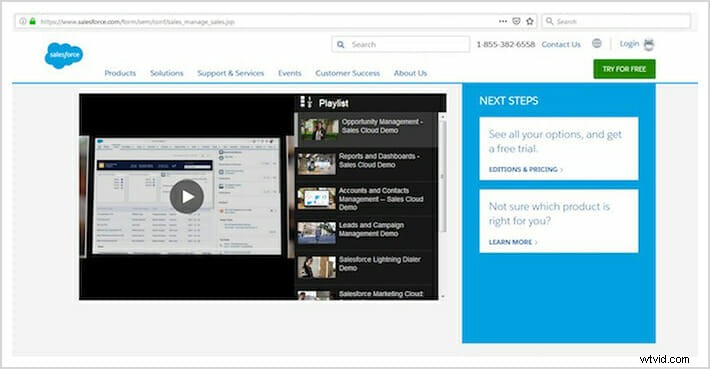Select Reports and Dashboards thumbnail in playlist

317,163
